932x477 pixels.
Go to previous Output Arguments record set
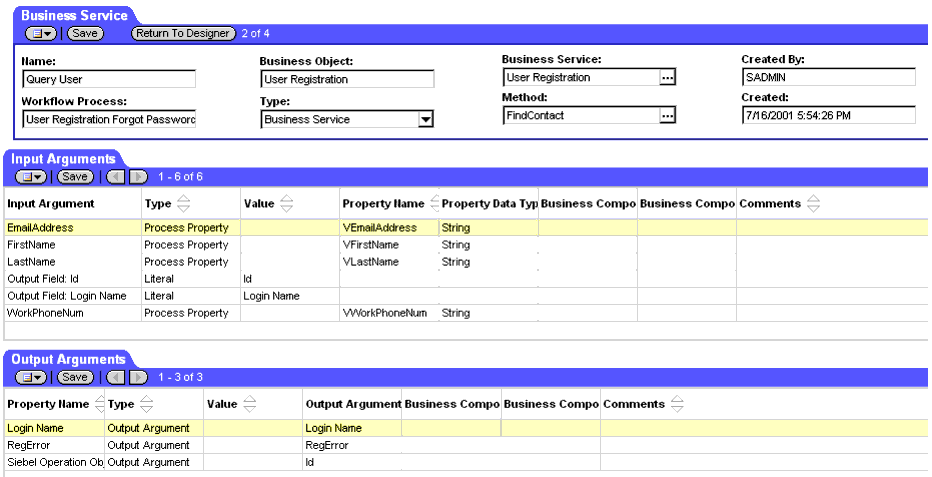(x=116, y=377)
